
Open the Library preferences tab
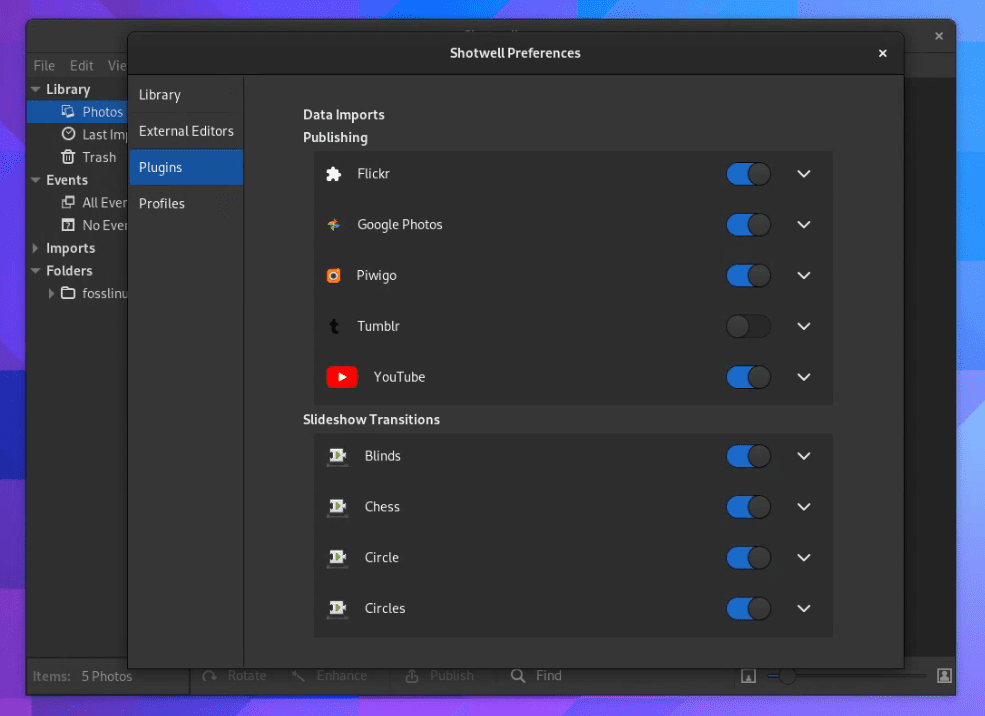(186, 95)
